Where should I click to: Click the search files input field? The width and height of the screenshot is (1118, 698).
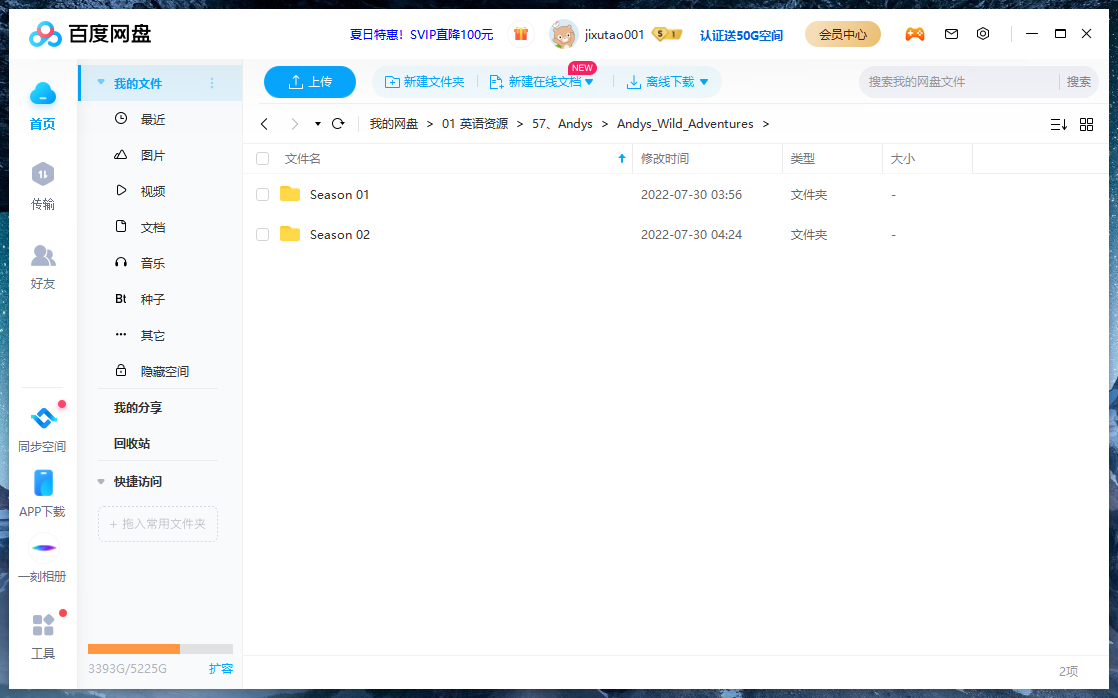959,82
